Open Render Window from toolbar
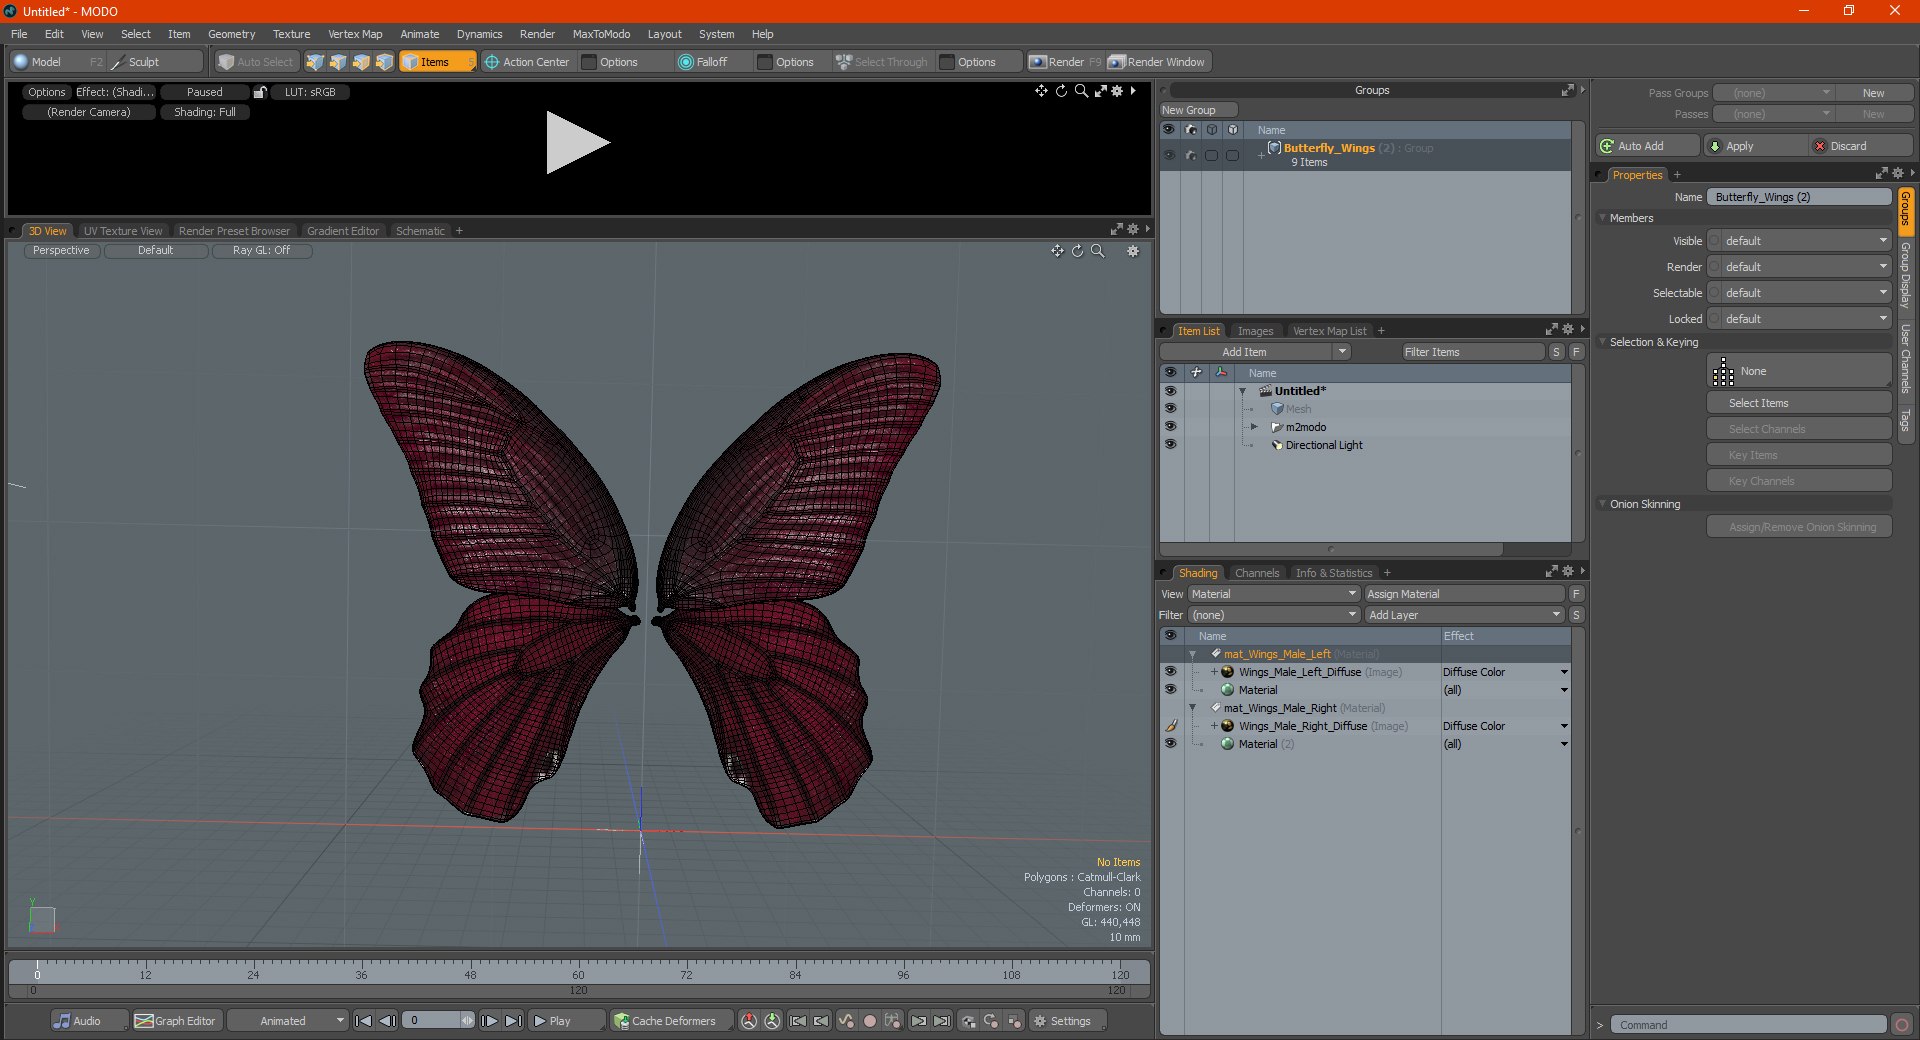 pos(1158,62)
